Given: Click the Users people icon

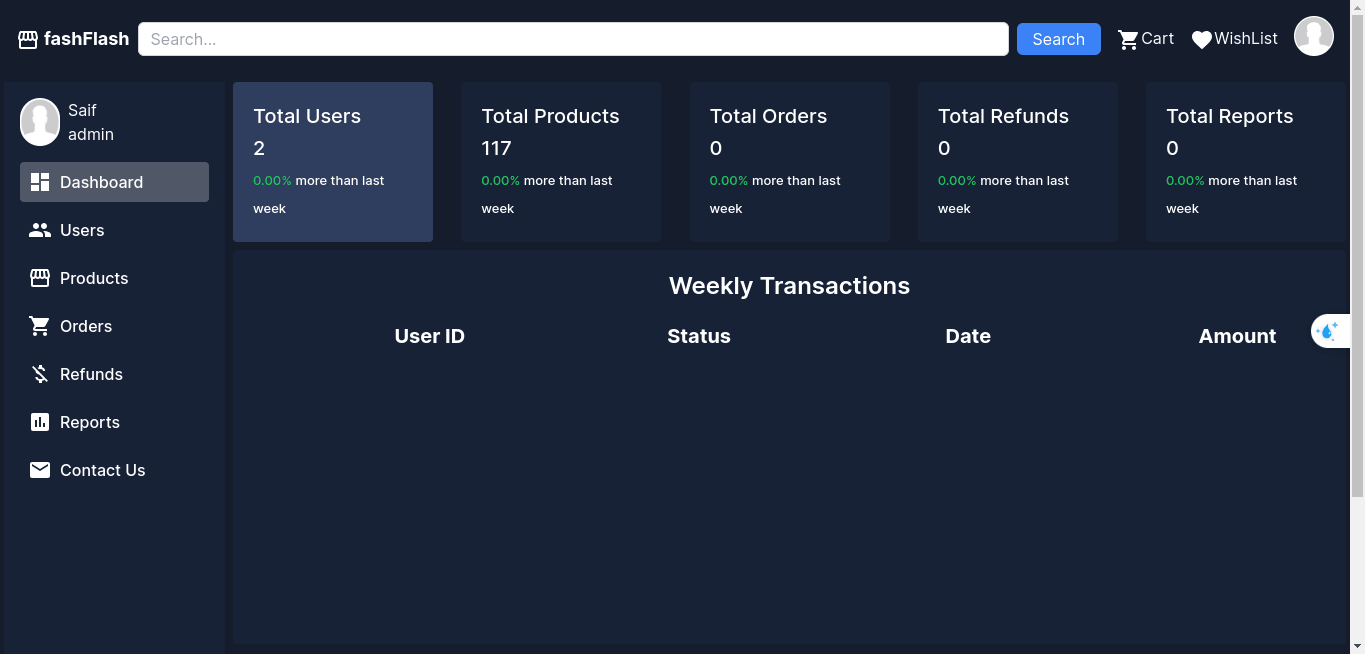Looking at the screenshot, I should (x=40, y=230).
